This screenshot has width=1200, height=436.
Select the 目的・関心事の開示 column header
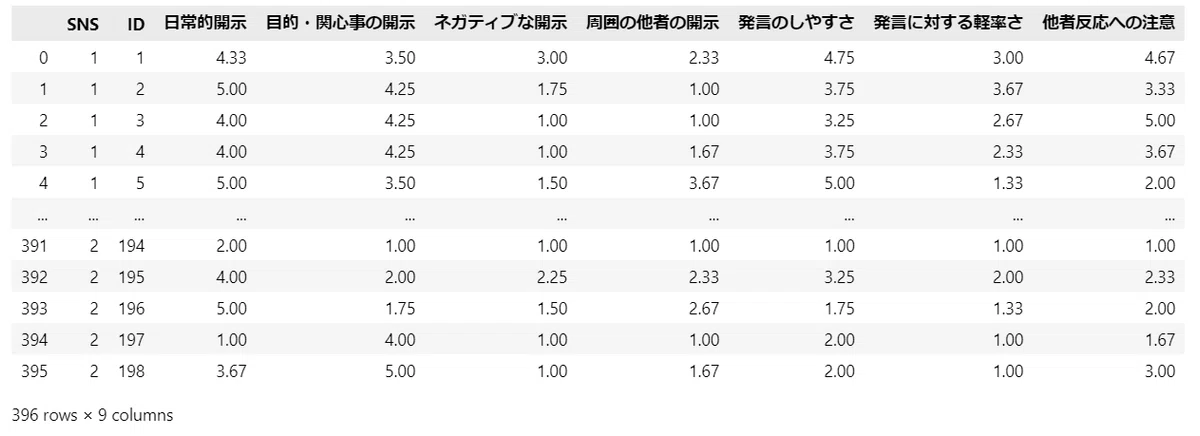(340, 25)
